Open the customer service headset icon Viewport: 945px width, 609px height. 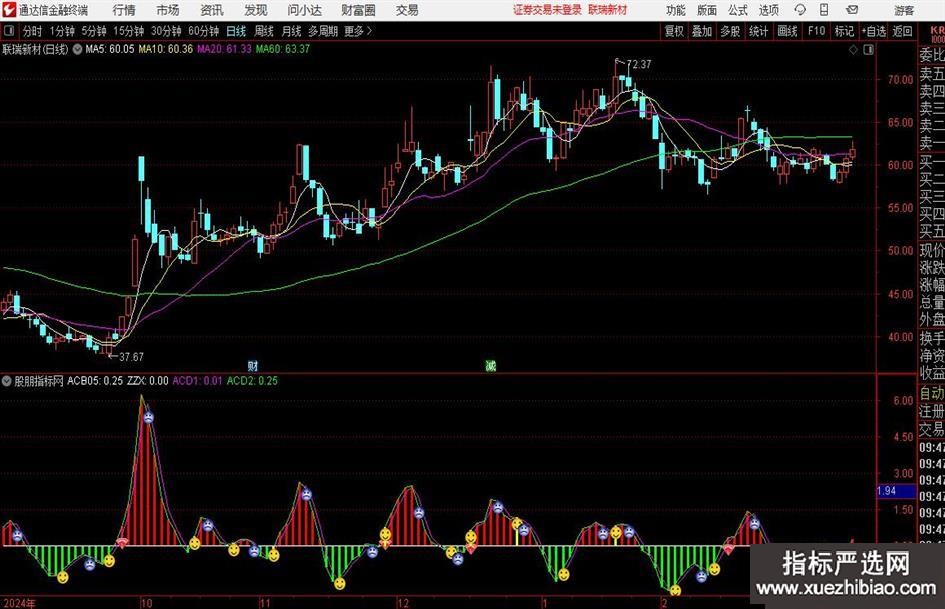tap(800, 10)
